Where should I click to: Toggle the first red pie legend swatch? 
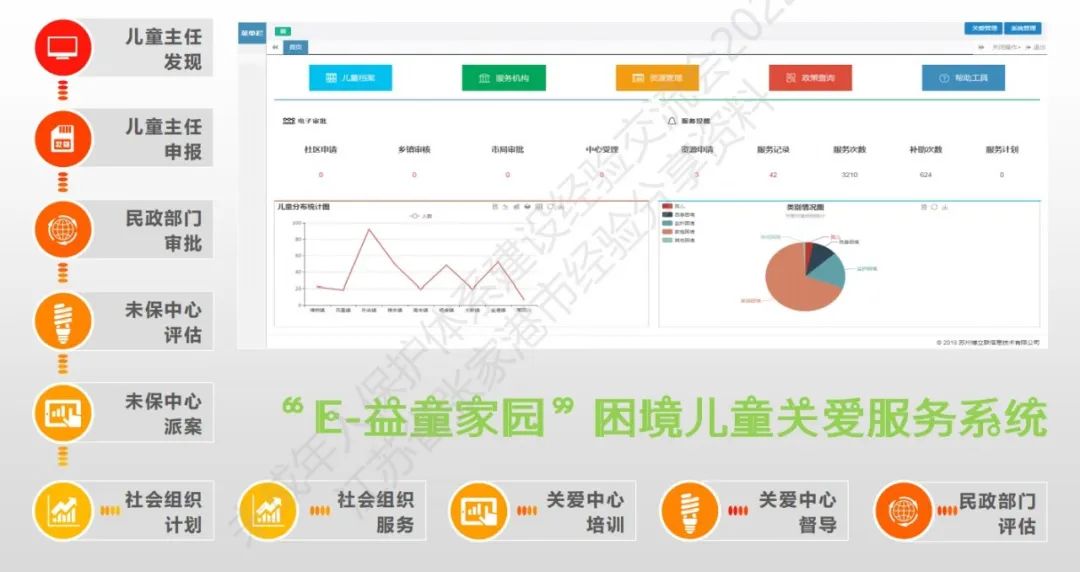pyautogui.click(x=667, y=207)
